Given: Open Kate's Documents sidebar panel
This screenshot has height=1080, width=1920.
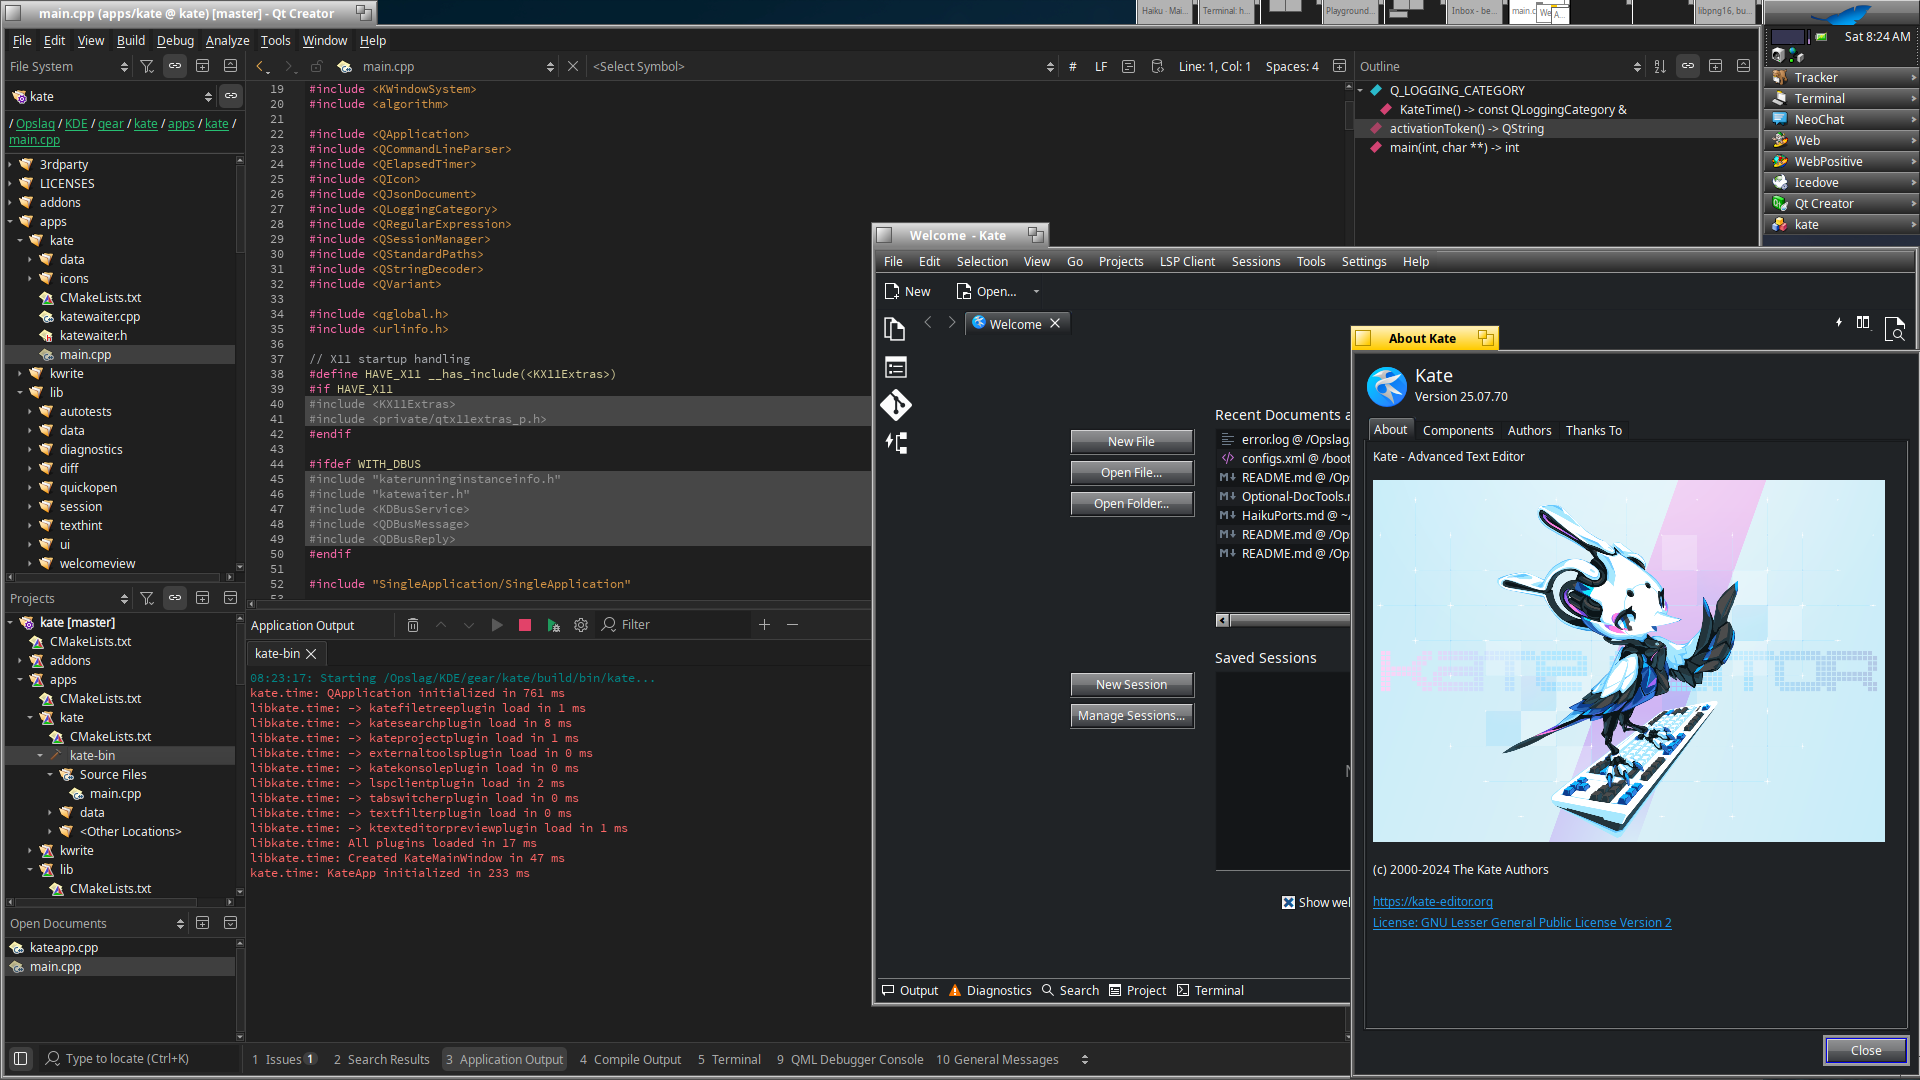Looking at the screenshot, I should [x=895, y=329].
